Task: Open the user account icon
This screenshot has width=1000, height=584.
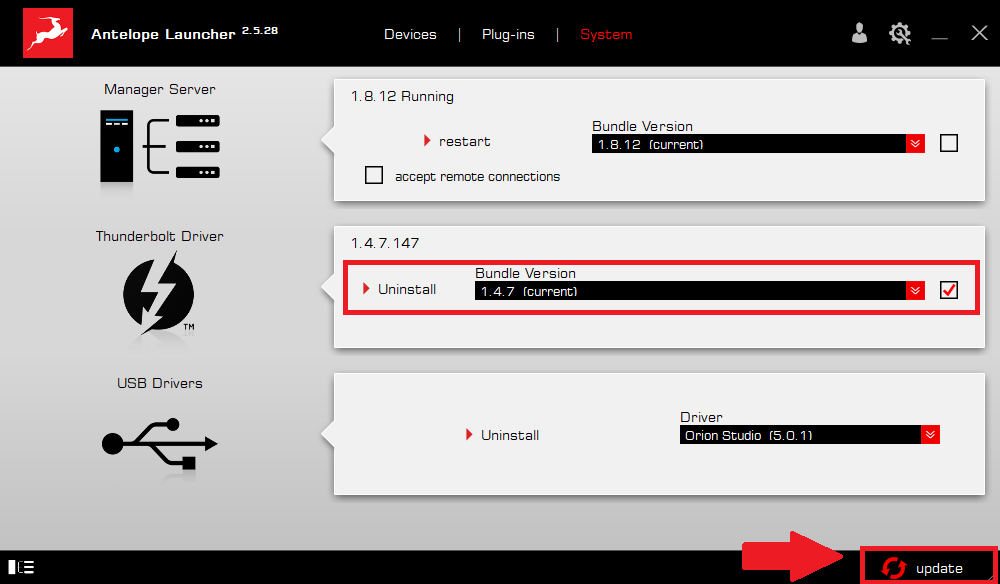Action: click(859, 33)
